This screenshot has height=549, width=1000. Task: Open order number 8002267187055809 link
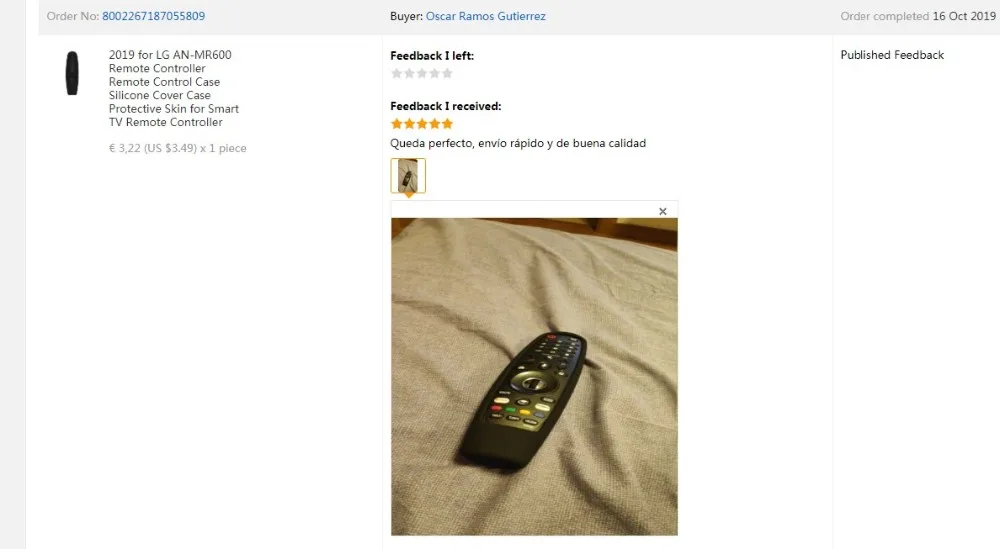pyautogui.click(x=154, y=16)
